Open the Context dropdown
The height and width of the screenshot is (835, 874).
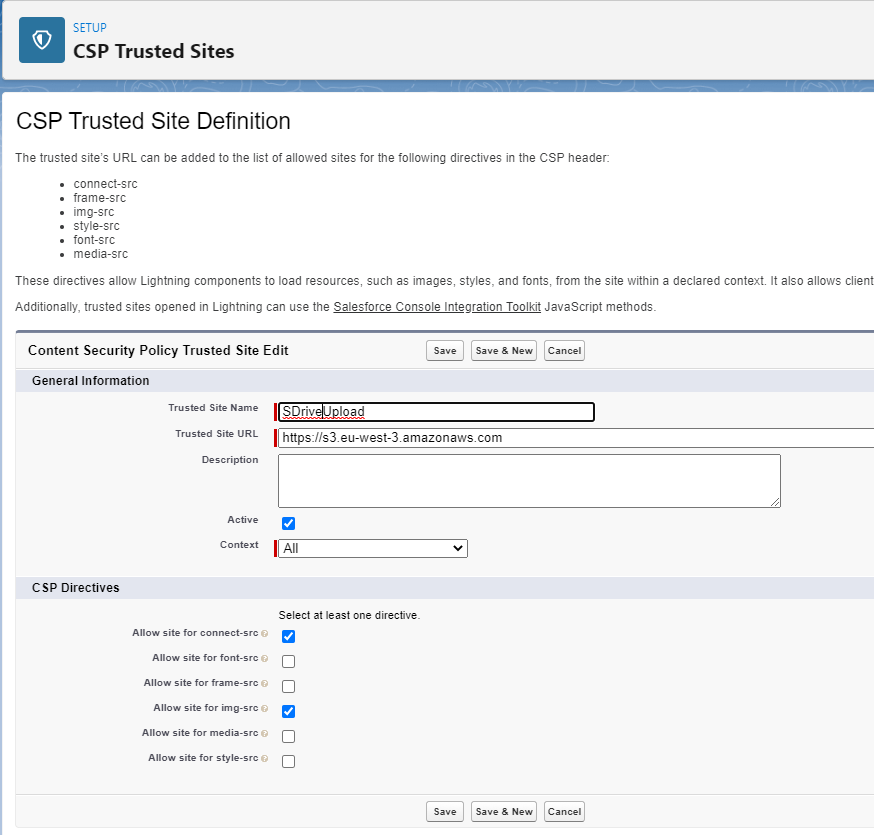tap(373, 548)
